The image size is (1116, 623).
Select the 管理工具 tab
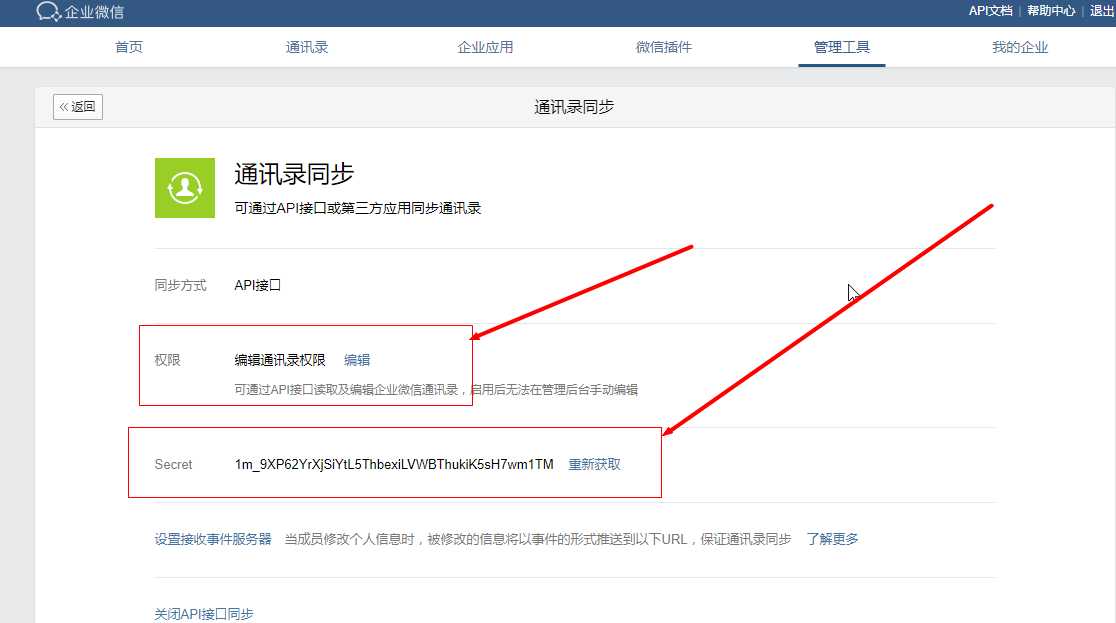pyautogui.click(x=842, y=47)
